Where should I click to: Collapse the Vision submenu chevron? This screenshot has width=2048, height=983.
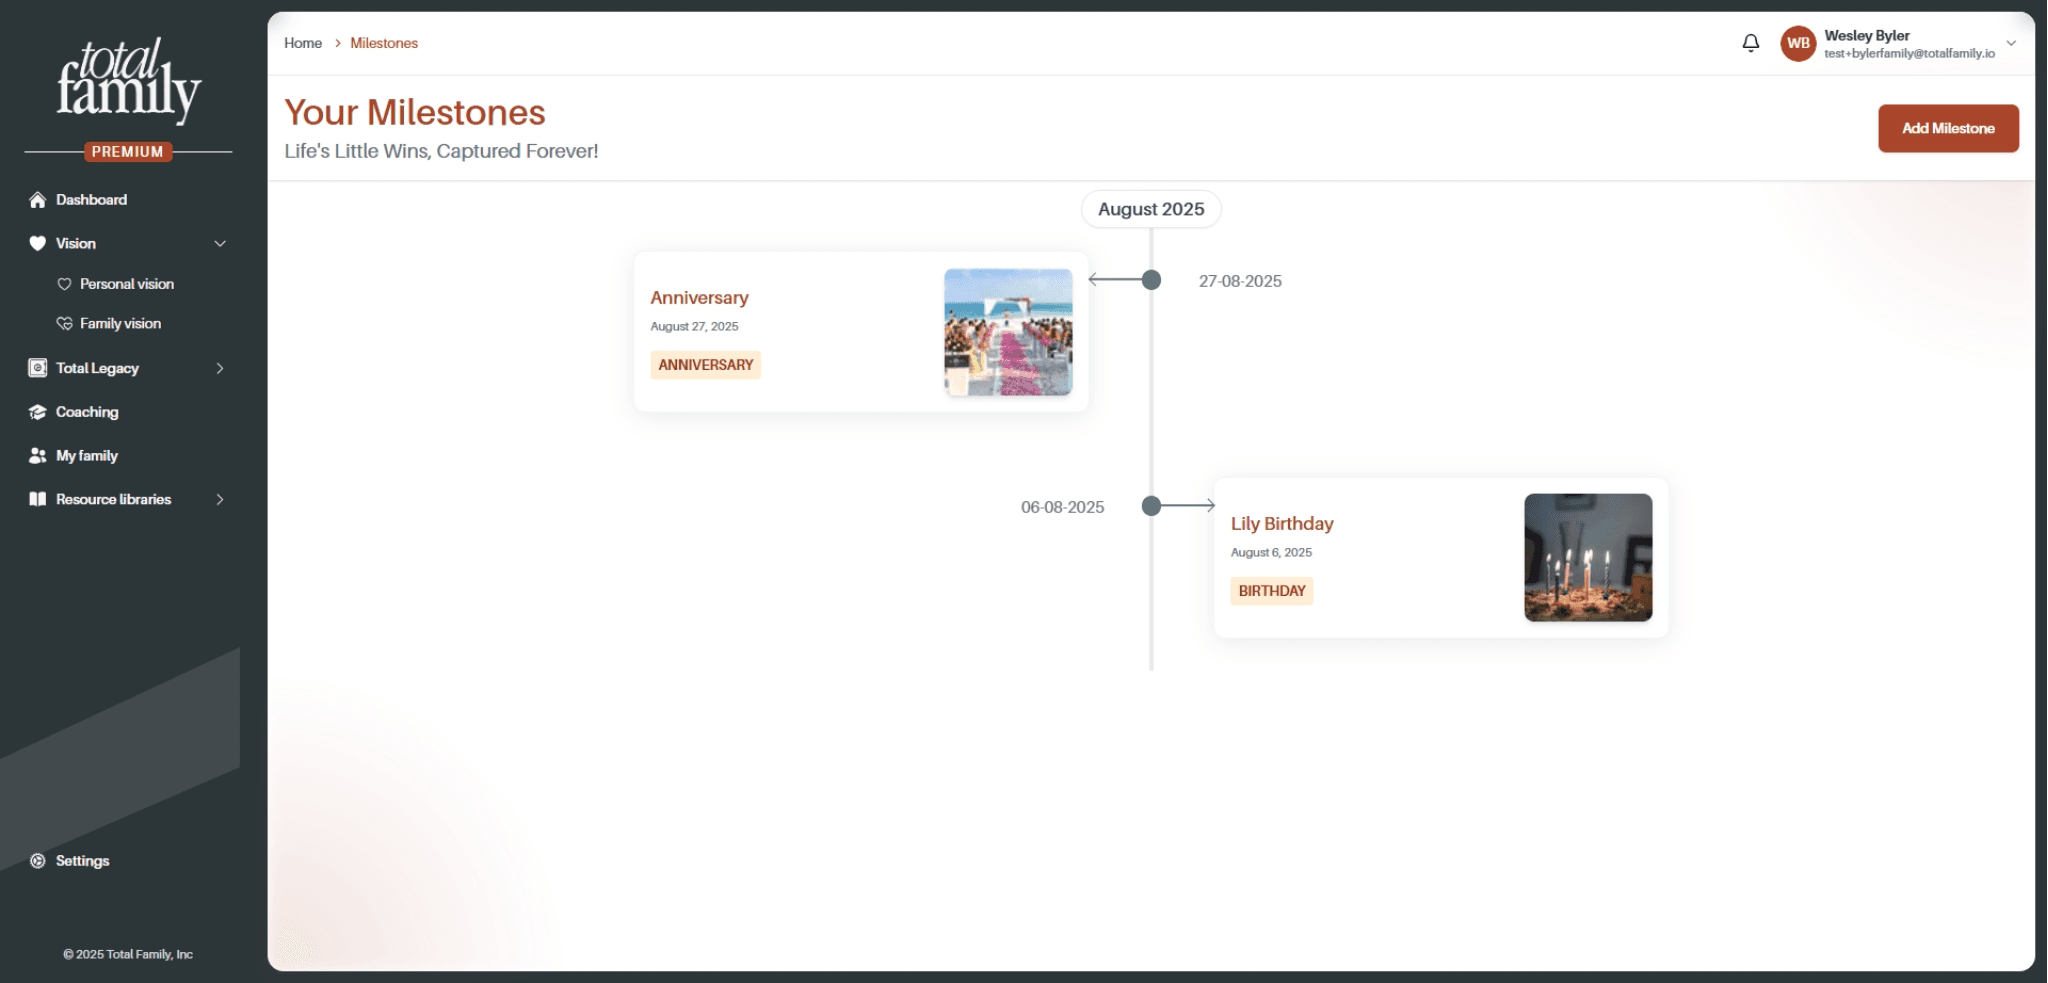point(220,243)
